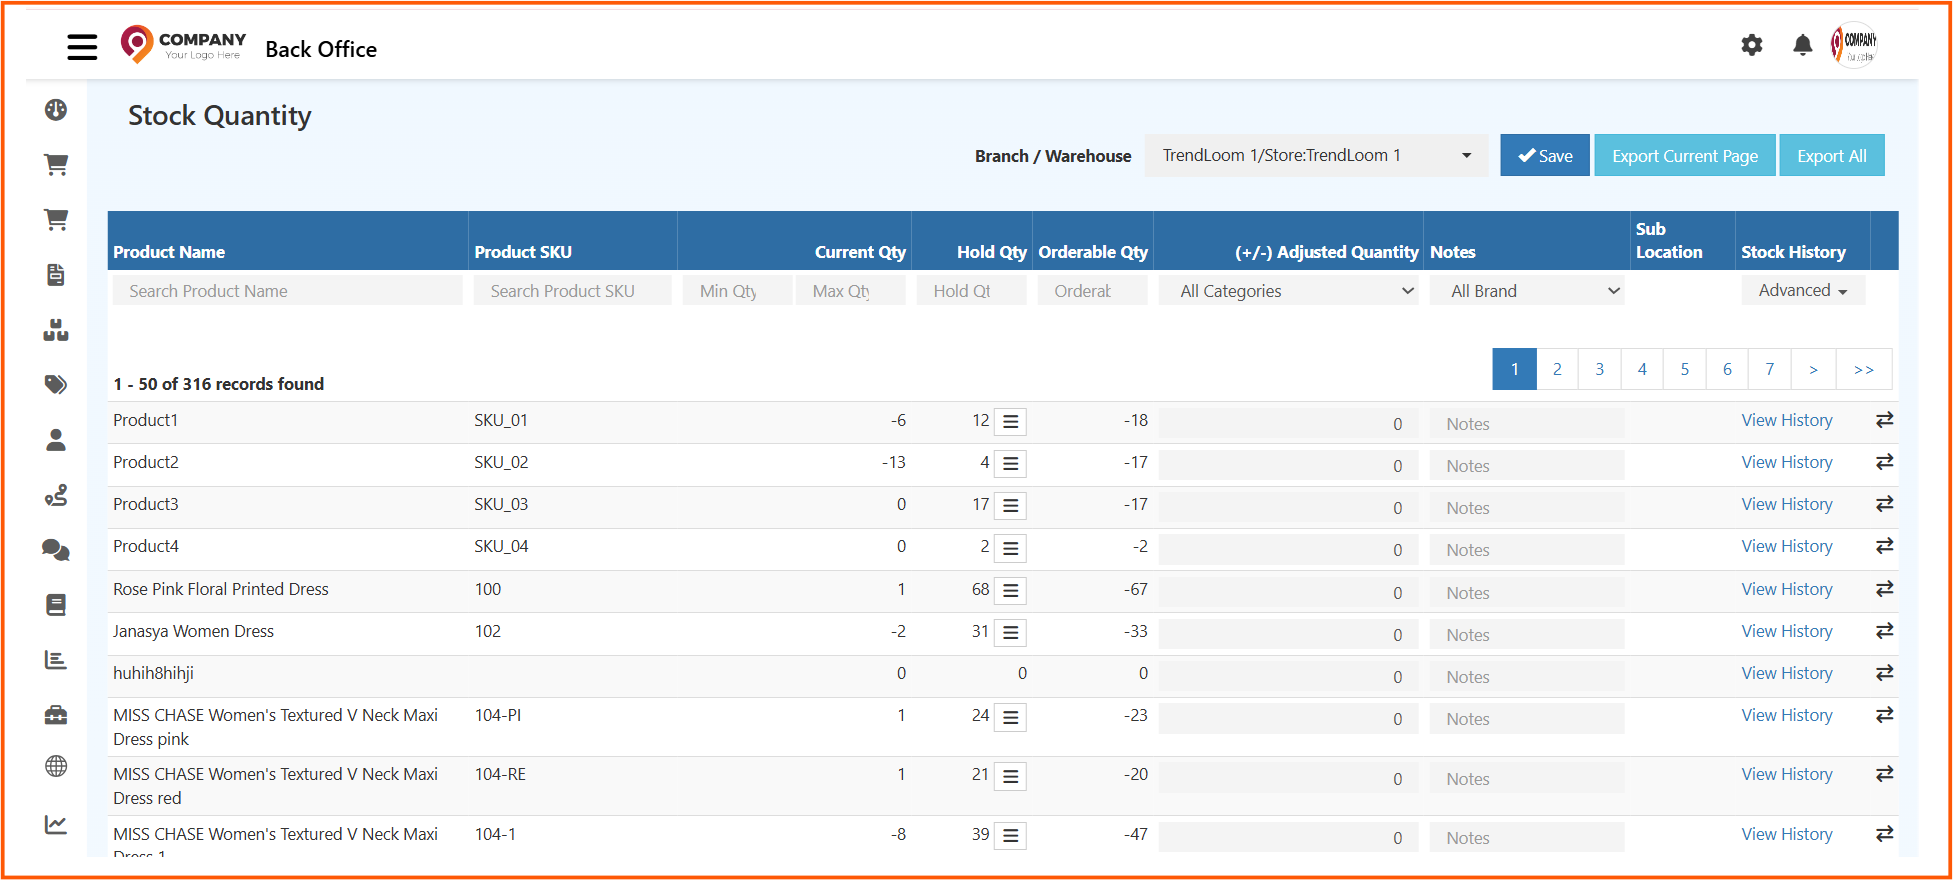Viewport: 1953px width, 880px height.
Task: Open the line graph sidebar icon
Action: coord(56,825)
